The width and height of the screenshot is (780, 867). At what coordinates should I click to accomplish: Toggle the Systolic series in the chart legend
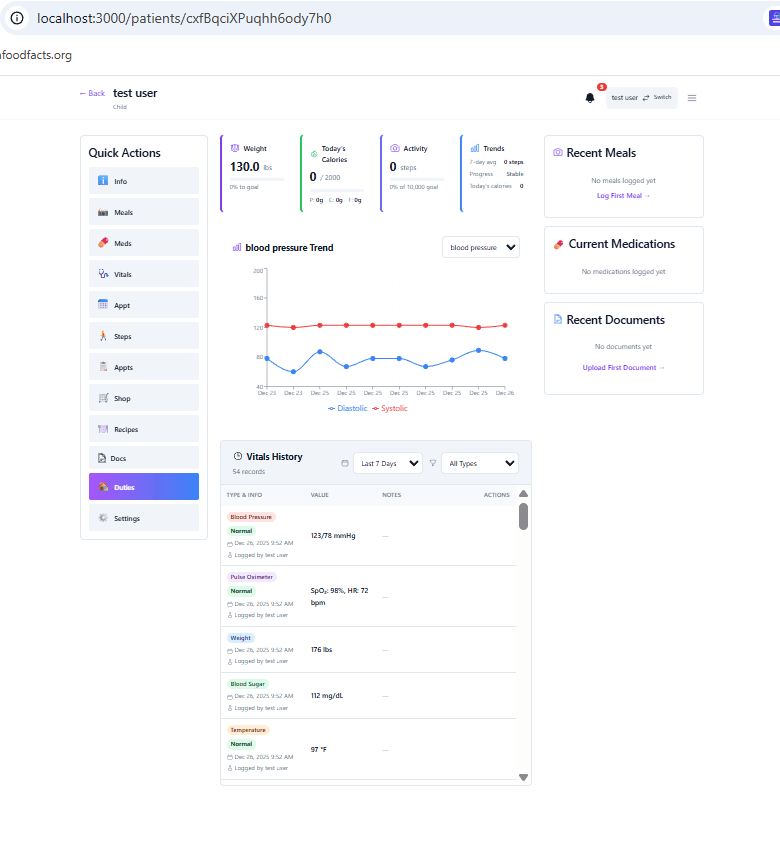point(392,408)
